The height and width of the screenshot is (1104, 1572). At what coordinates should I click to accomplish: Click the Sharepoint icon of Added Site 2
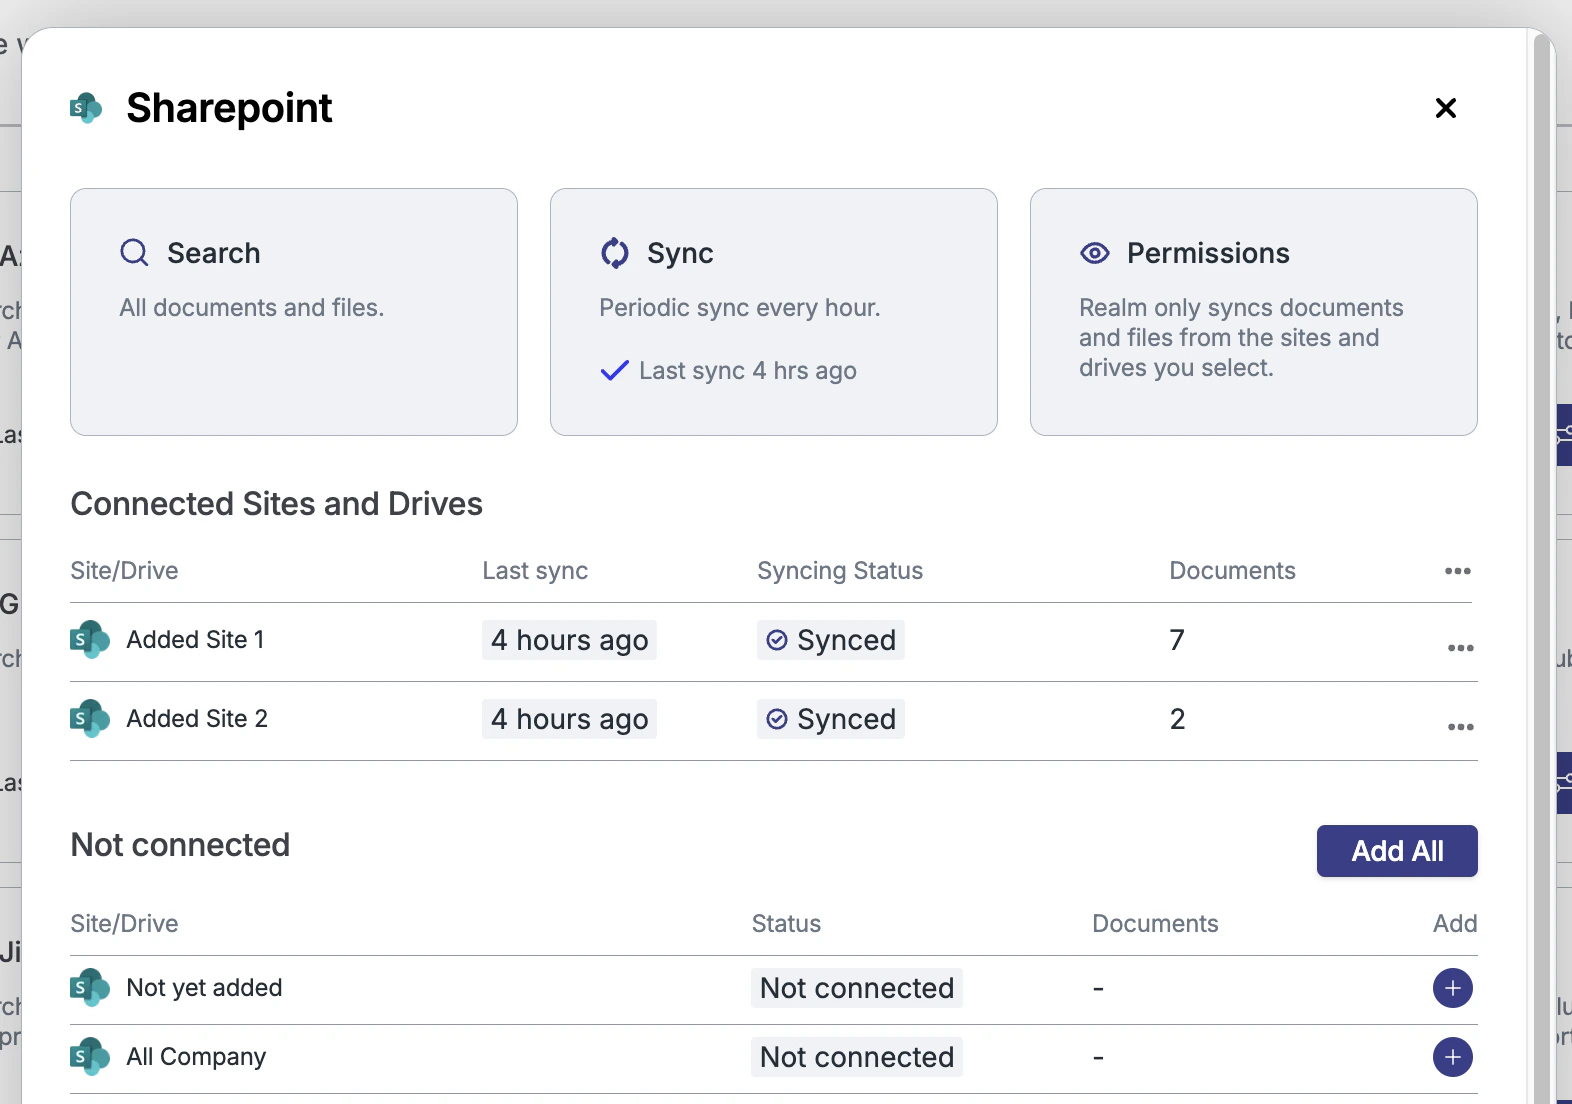click(90, 719)
